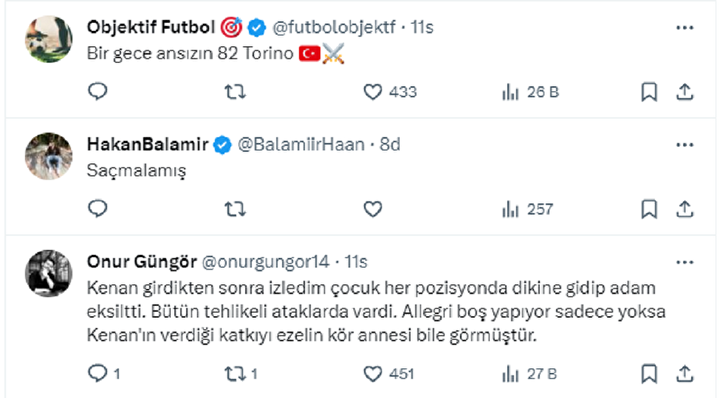Reply to Onur Güngör's tweet
The height and width of the screenshot is (398, 720).
click(x=104, y=374)
